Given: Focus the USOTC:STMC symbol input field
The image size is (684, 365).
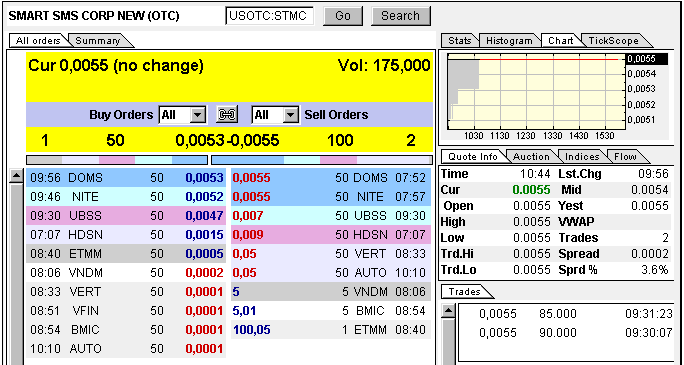Looking at the screenshot, I should click(270, 16).
